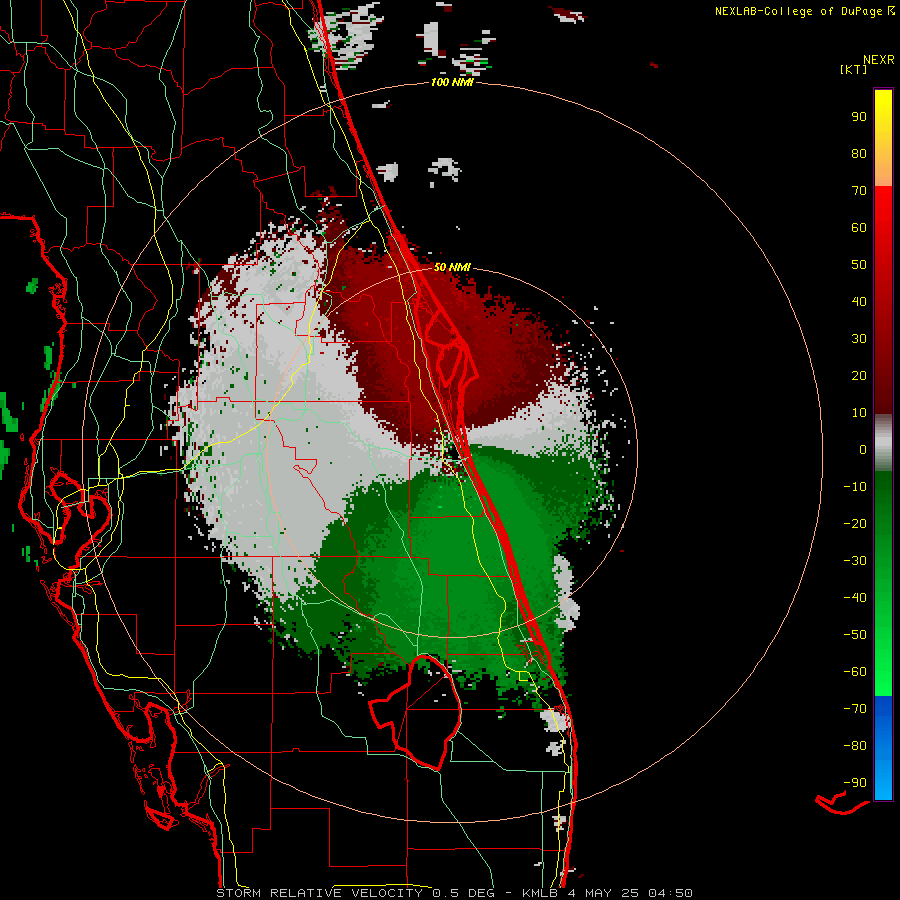The width and height of the screenshot is (900, 900).
Task: Click the 80 value on the velocity scale
Action: [859, 153]
